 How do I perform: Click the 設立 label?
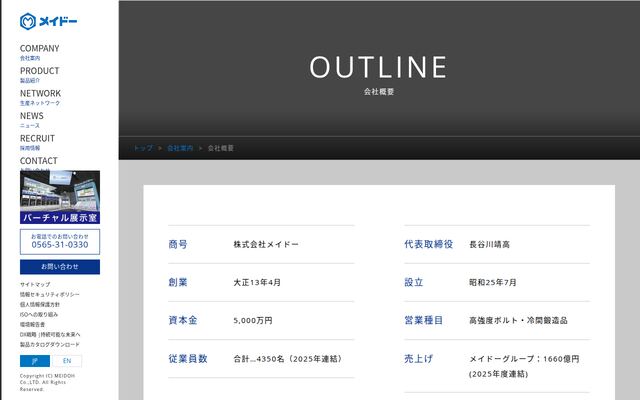414,282
